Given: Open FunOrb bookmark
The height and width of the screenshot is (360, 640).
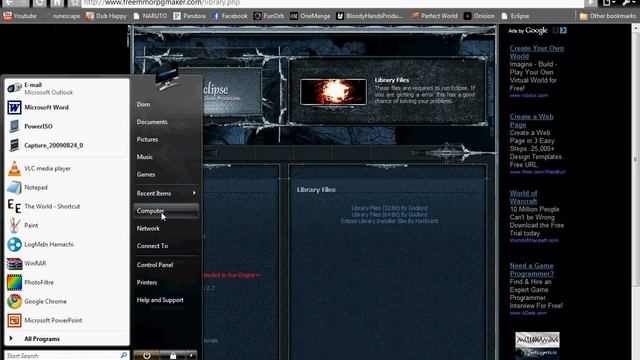Looking at the screenshot, I should click(269, 16).
